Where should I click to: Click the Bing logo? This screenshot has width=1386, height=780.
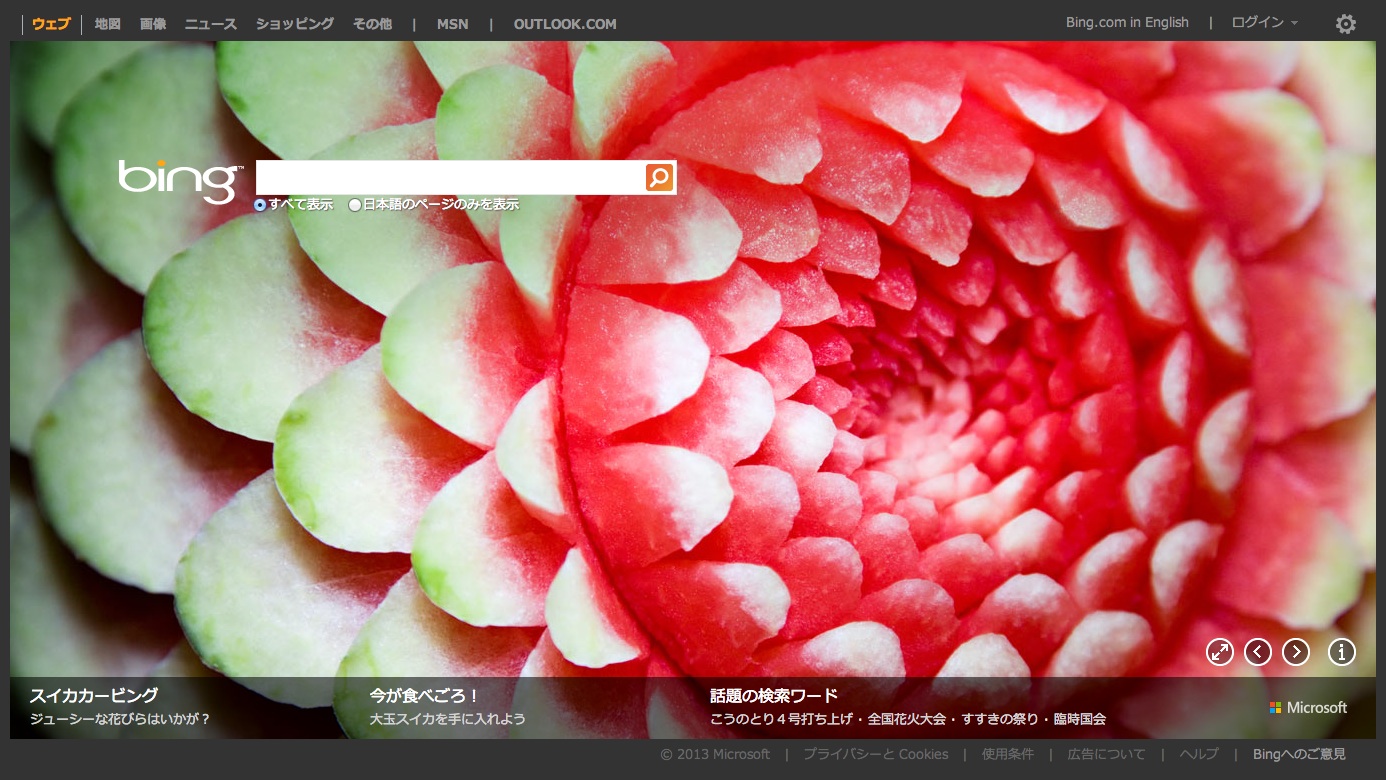pos(180,180)
